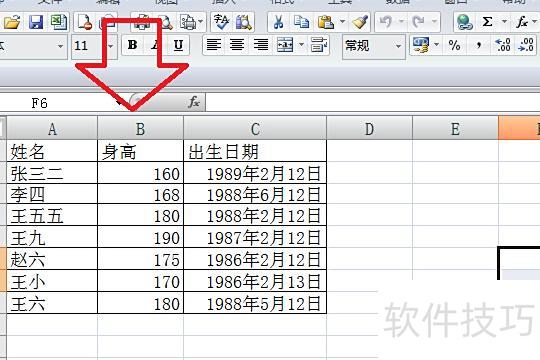
Task: Select the 身高 header cell
Action: coord(141,151)
